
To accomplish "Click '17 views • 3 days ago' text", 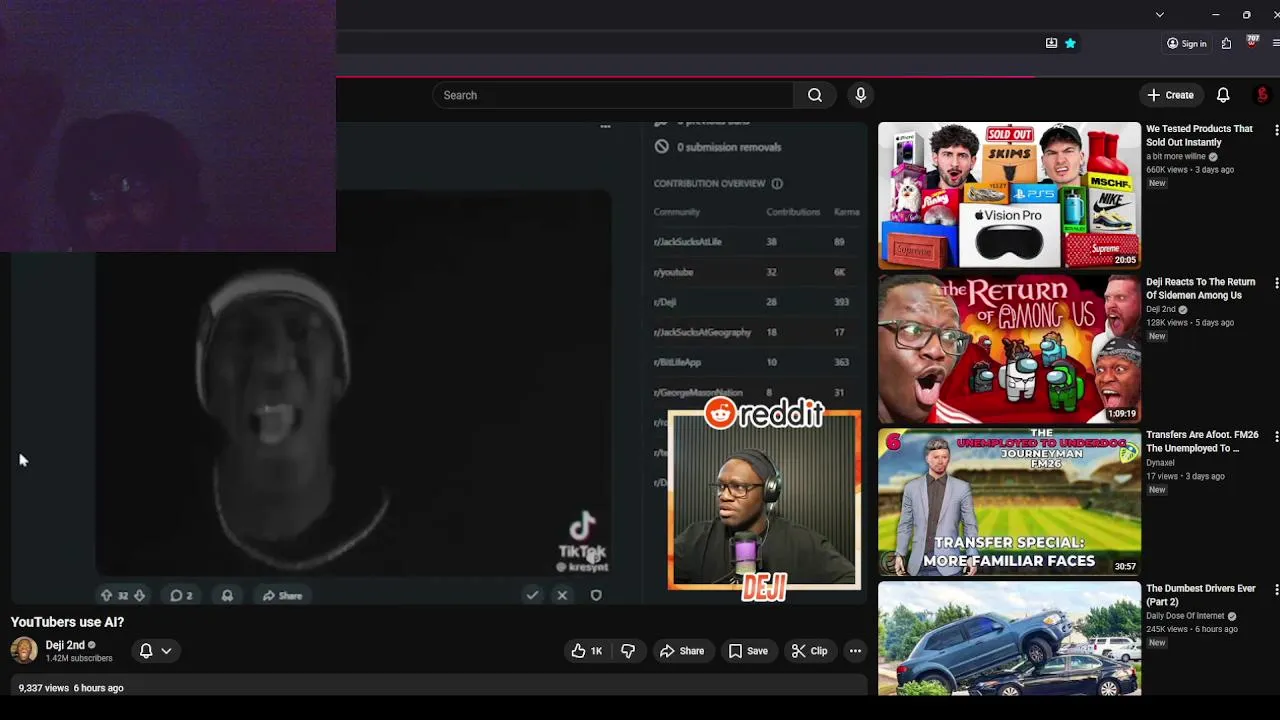I will tap(1185, 476).
